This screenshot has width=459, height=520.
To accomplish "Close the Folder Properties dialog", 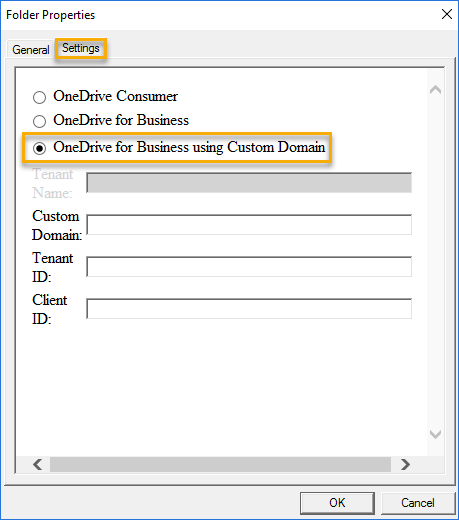I will click(447, 14).
